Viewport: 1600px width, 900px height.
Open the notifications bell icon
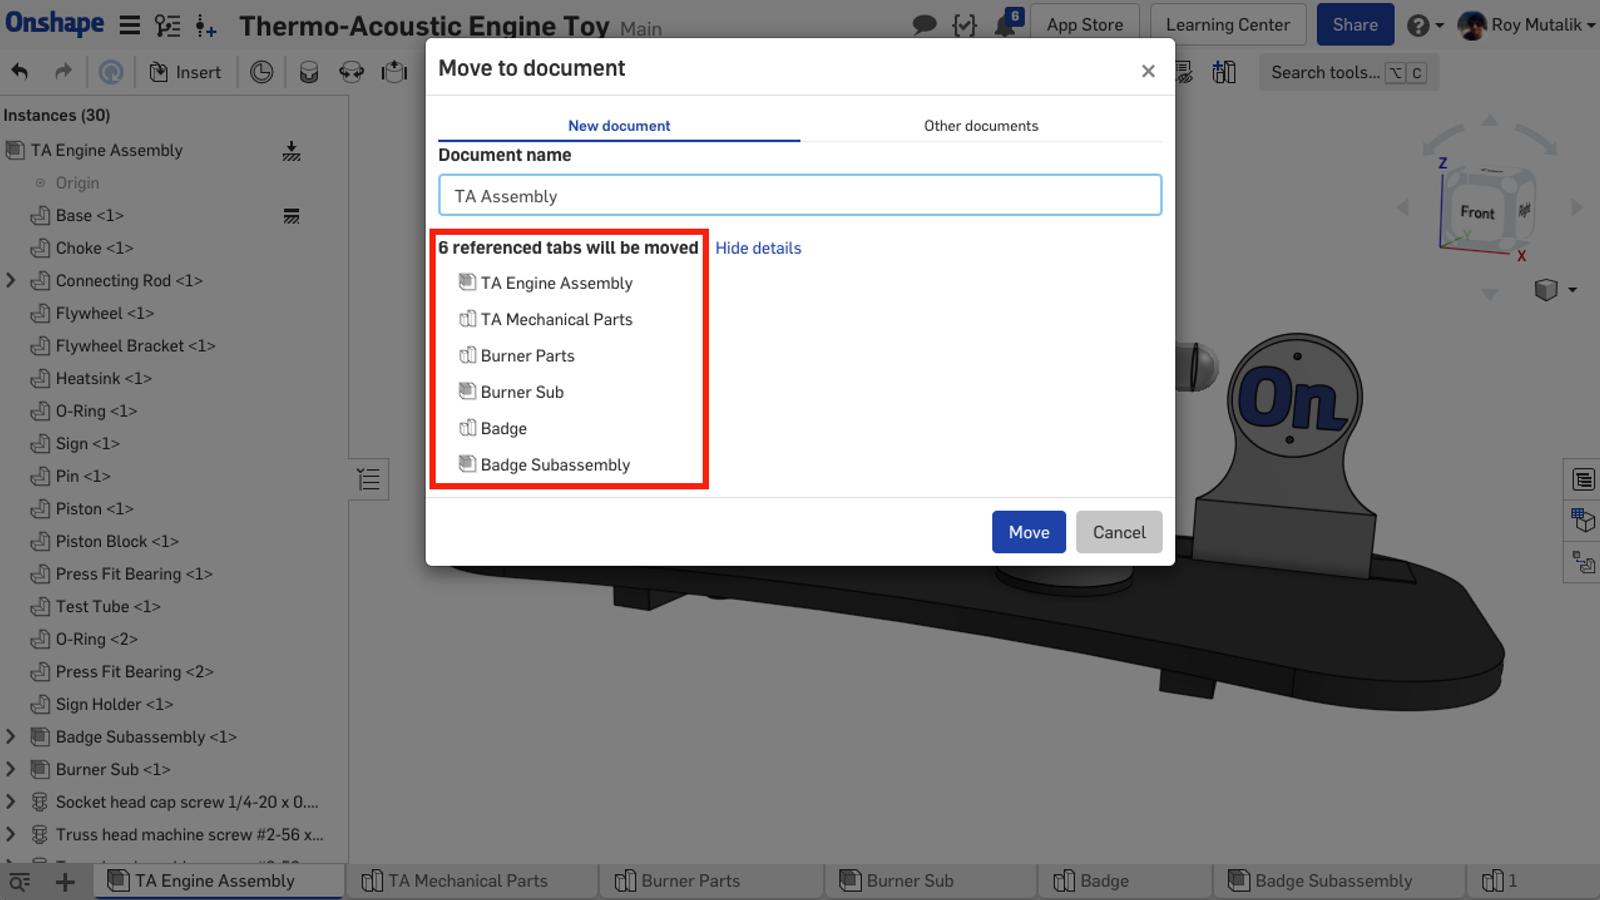coord(1005,25)
